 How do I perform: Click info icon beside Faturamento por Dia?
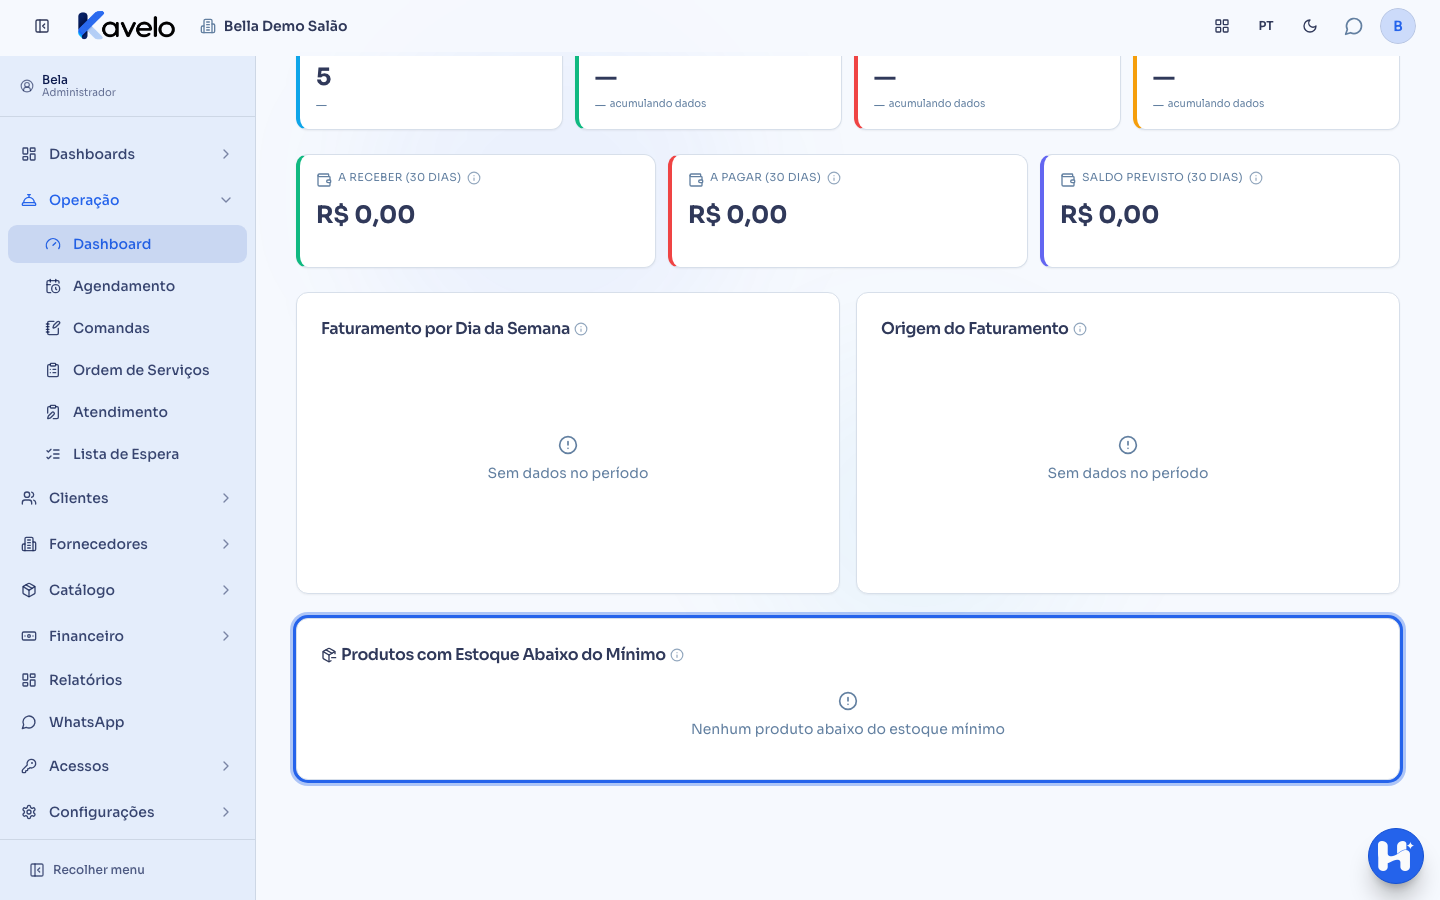tap(581, 329)
